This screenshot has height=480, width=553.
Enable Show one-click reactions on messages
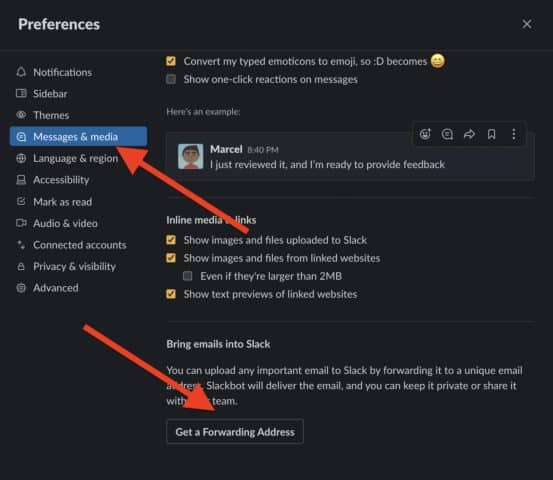click(x=171, y=79)
